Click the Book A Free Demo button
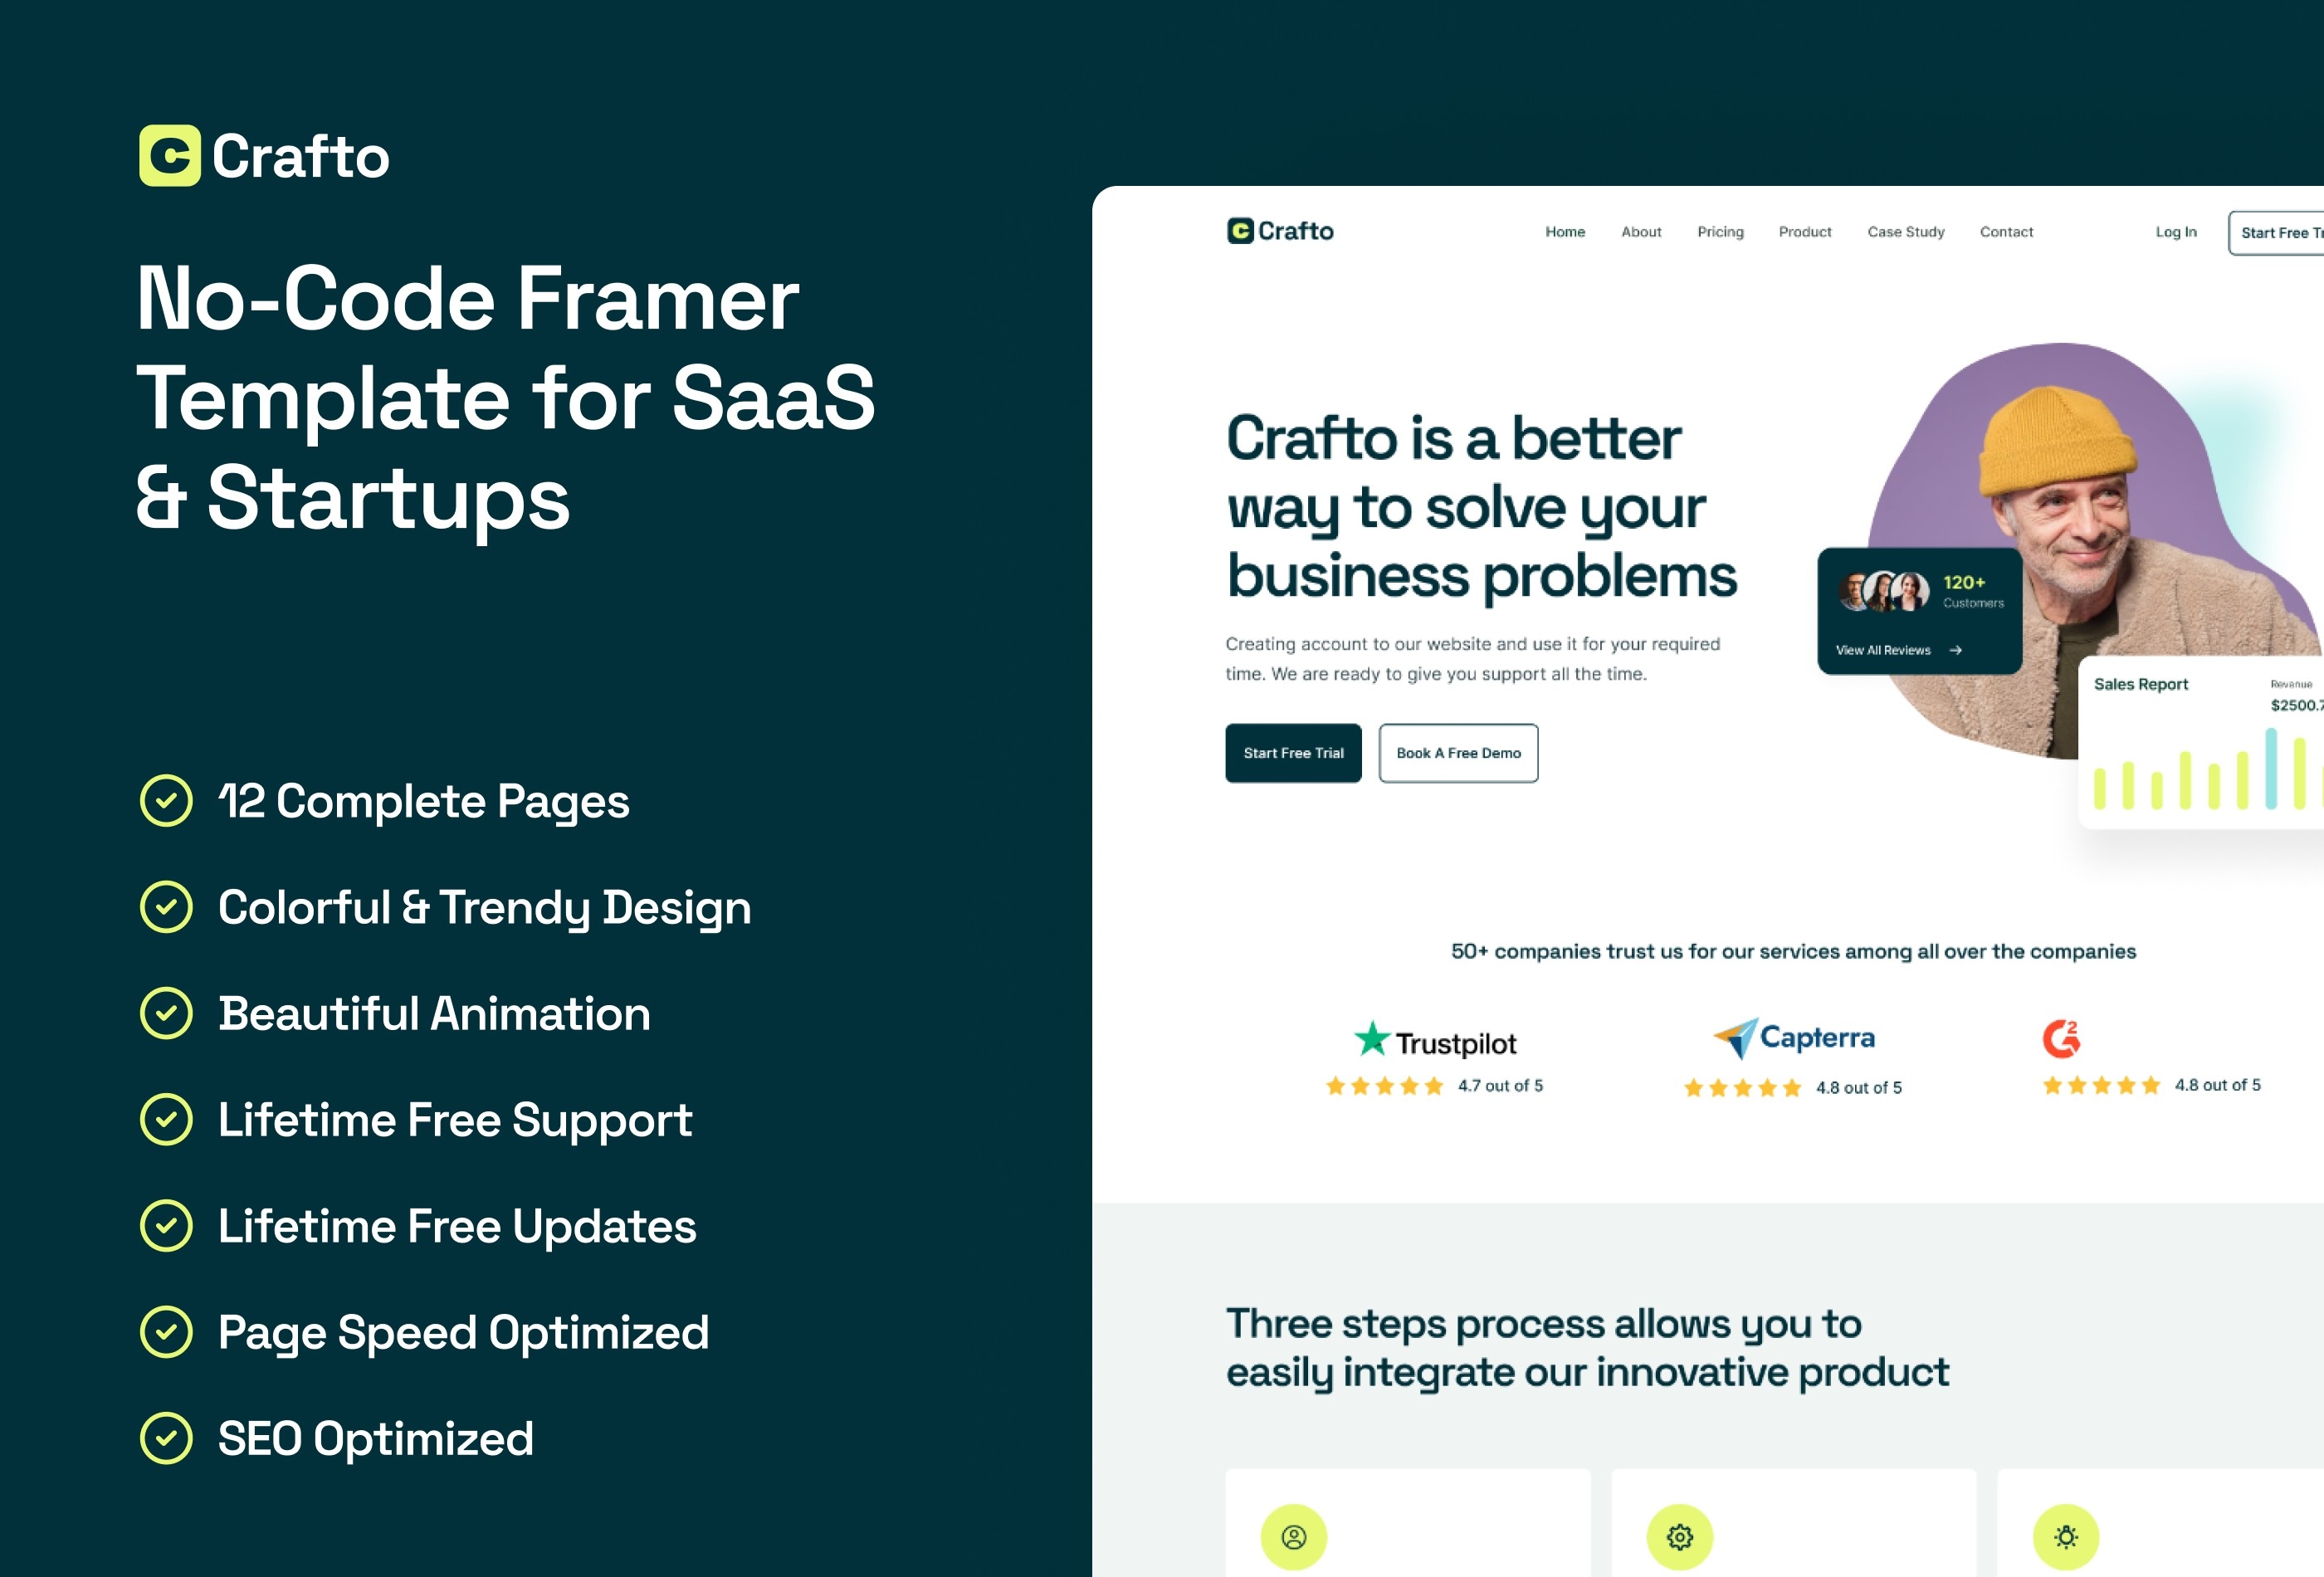2324x1577 pixels. [x=1457, y=754]
